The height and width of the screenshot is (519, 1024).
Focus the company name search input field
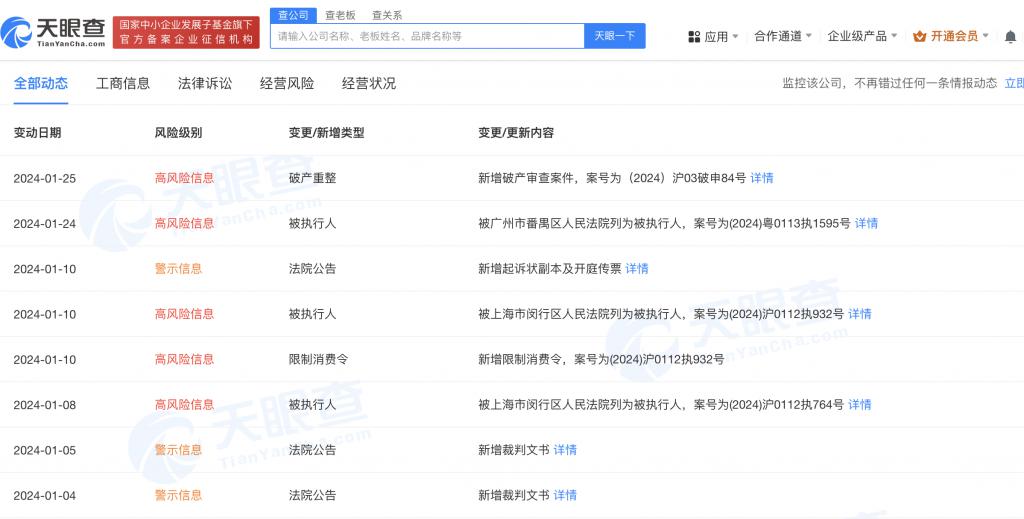coord(427,36)
